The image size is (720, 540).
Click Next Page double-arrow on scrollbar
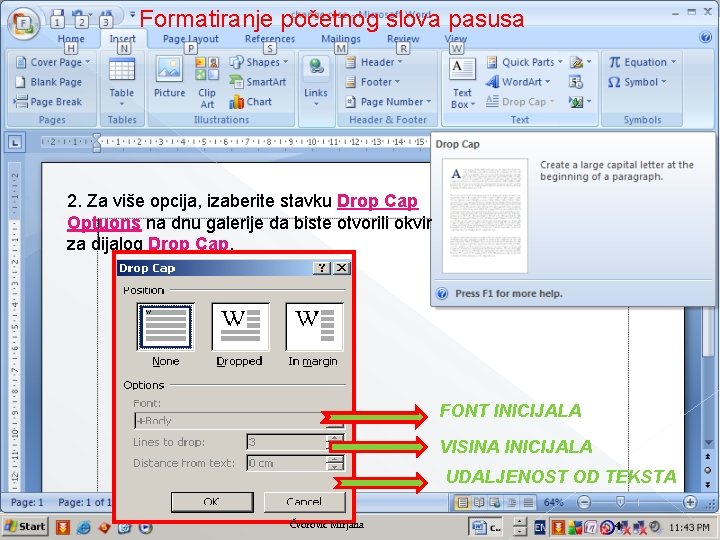click(x=708, y=484)
